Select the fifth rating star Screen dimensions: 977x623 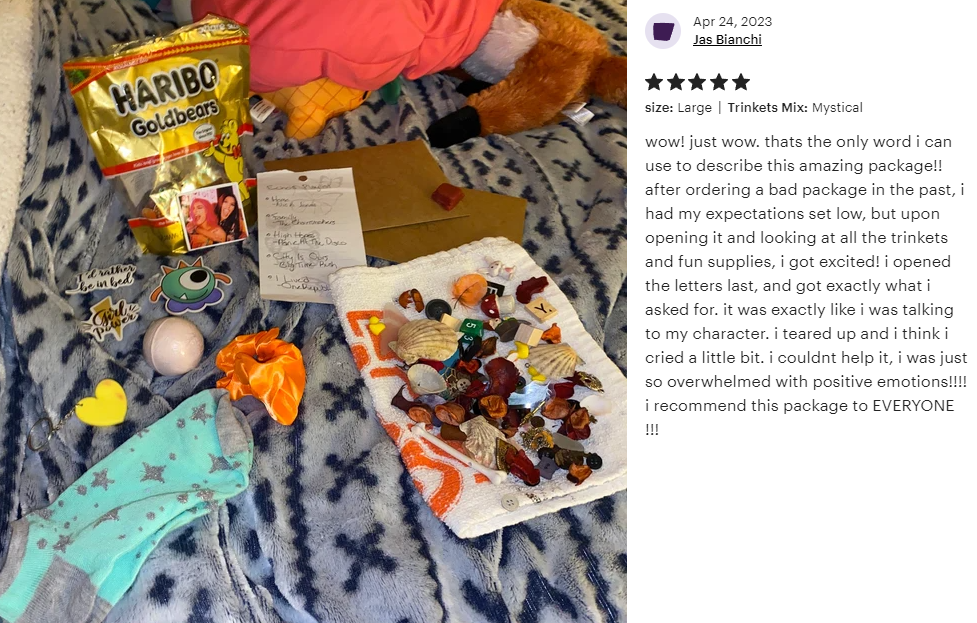(x=741, y=82)
